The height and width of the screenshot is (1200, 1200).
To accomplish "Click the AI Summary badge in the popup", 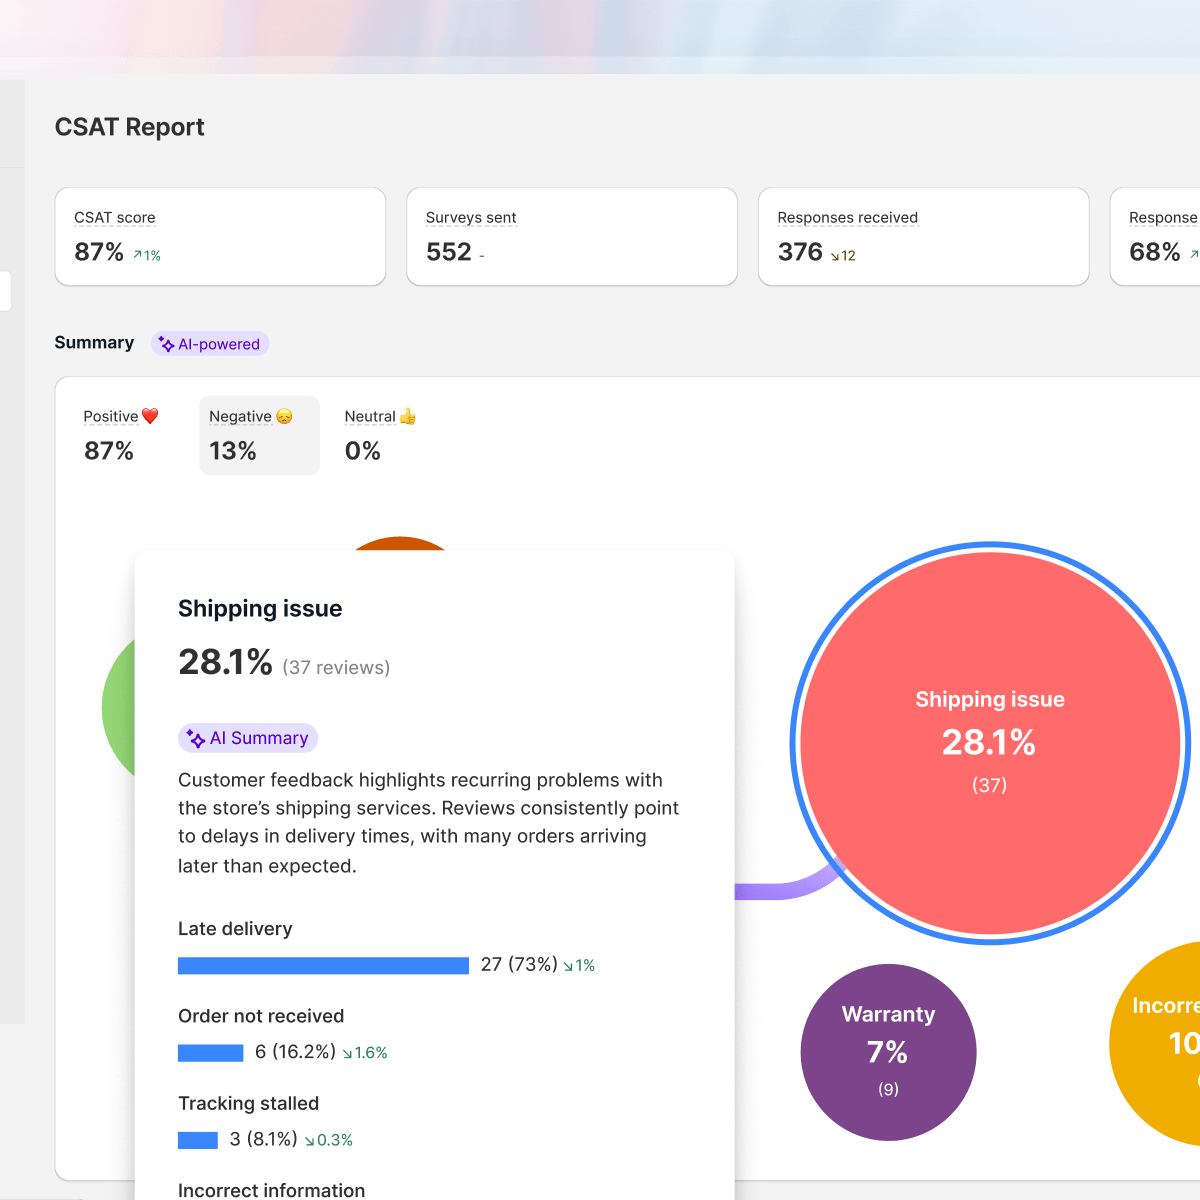I will (x=248, y=738).
